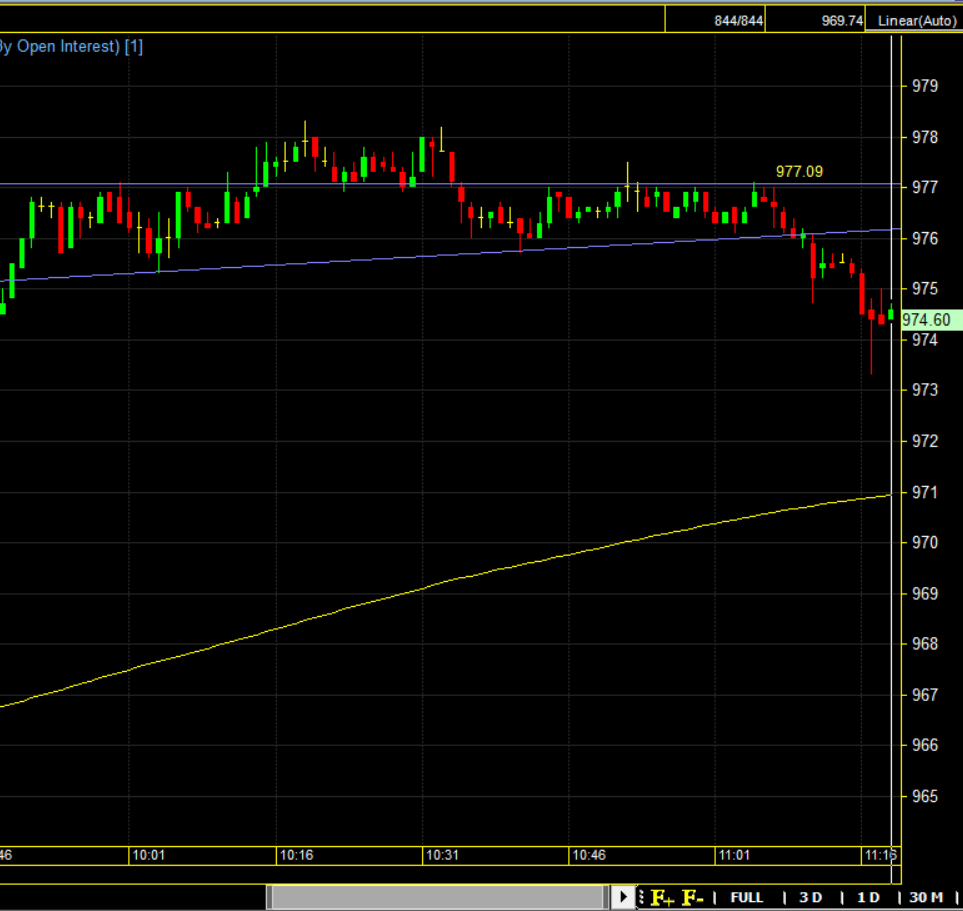The height and width of the screenshot is (911, 963).
Task: Click the 967 price axis label
Action: click(925, 695)
